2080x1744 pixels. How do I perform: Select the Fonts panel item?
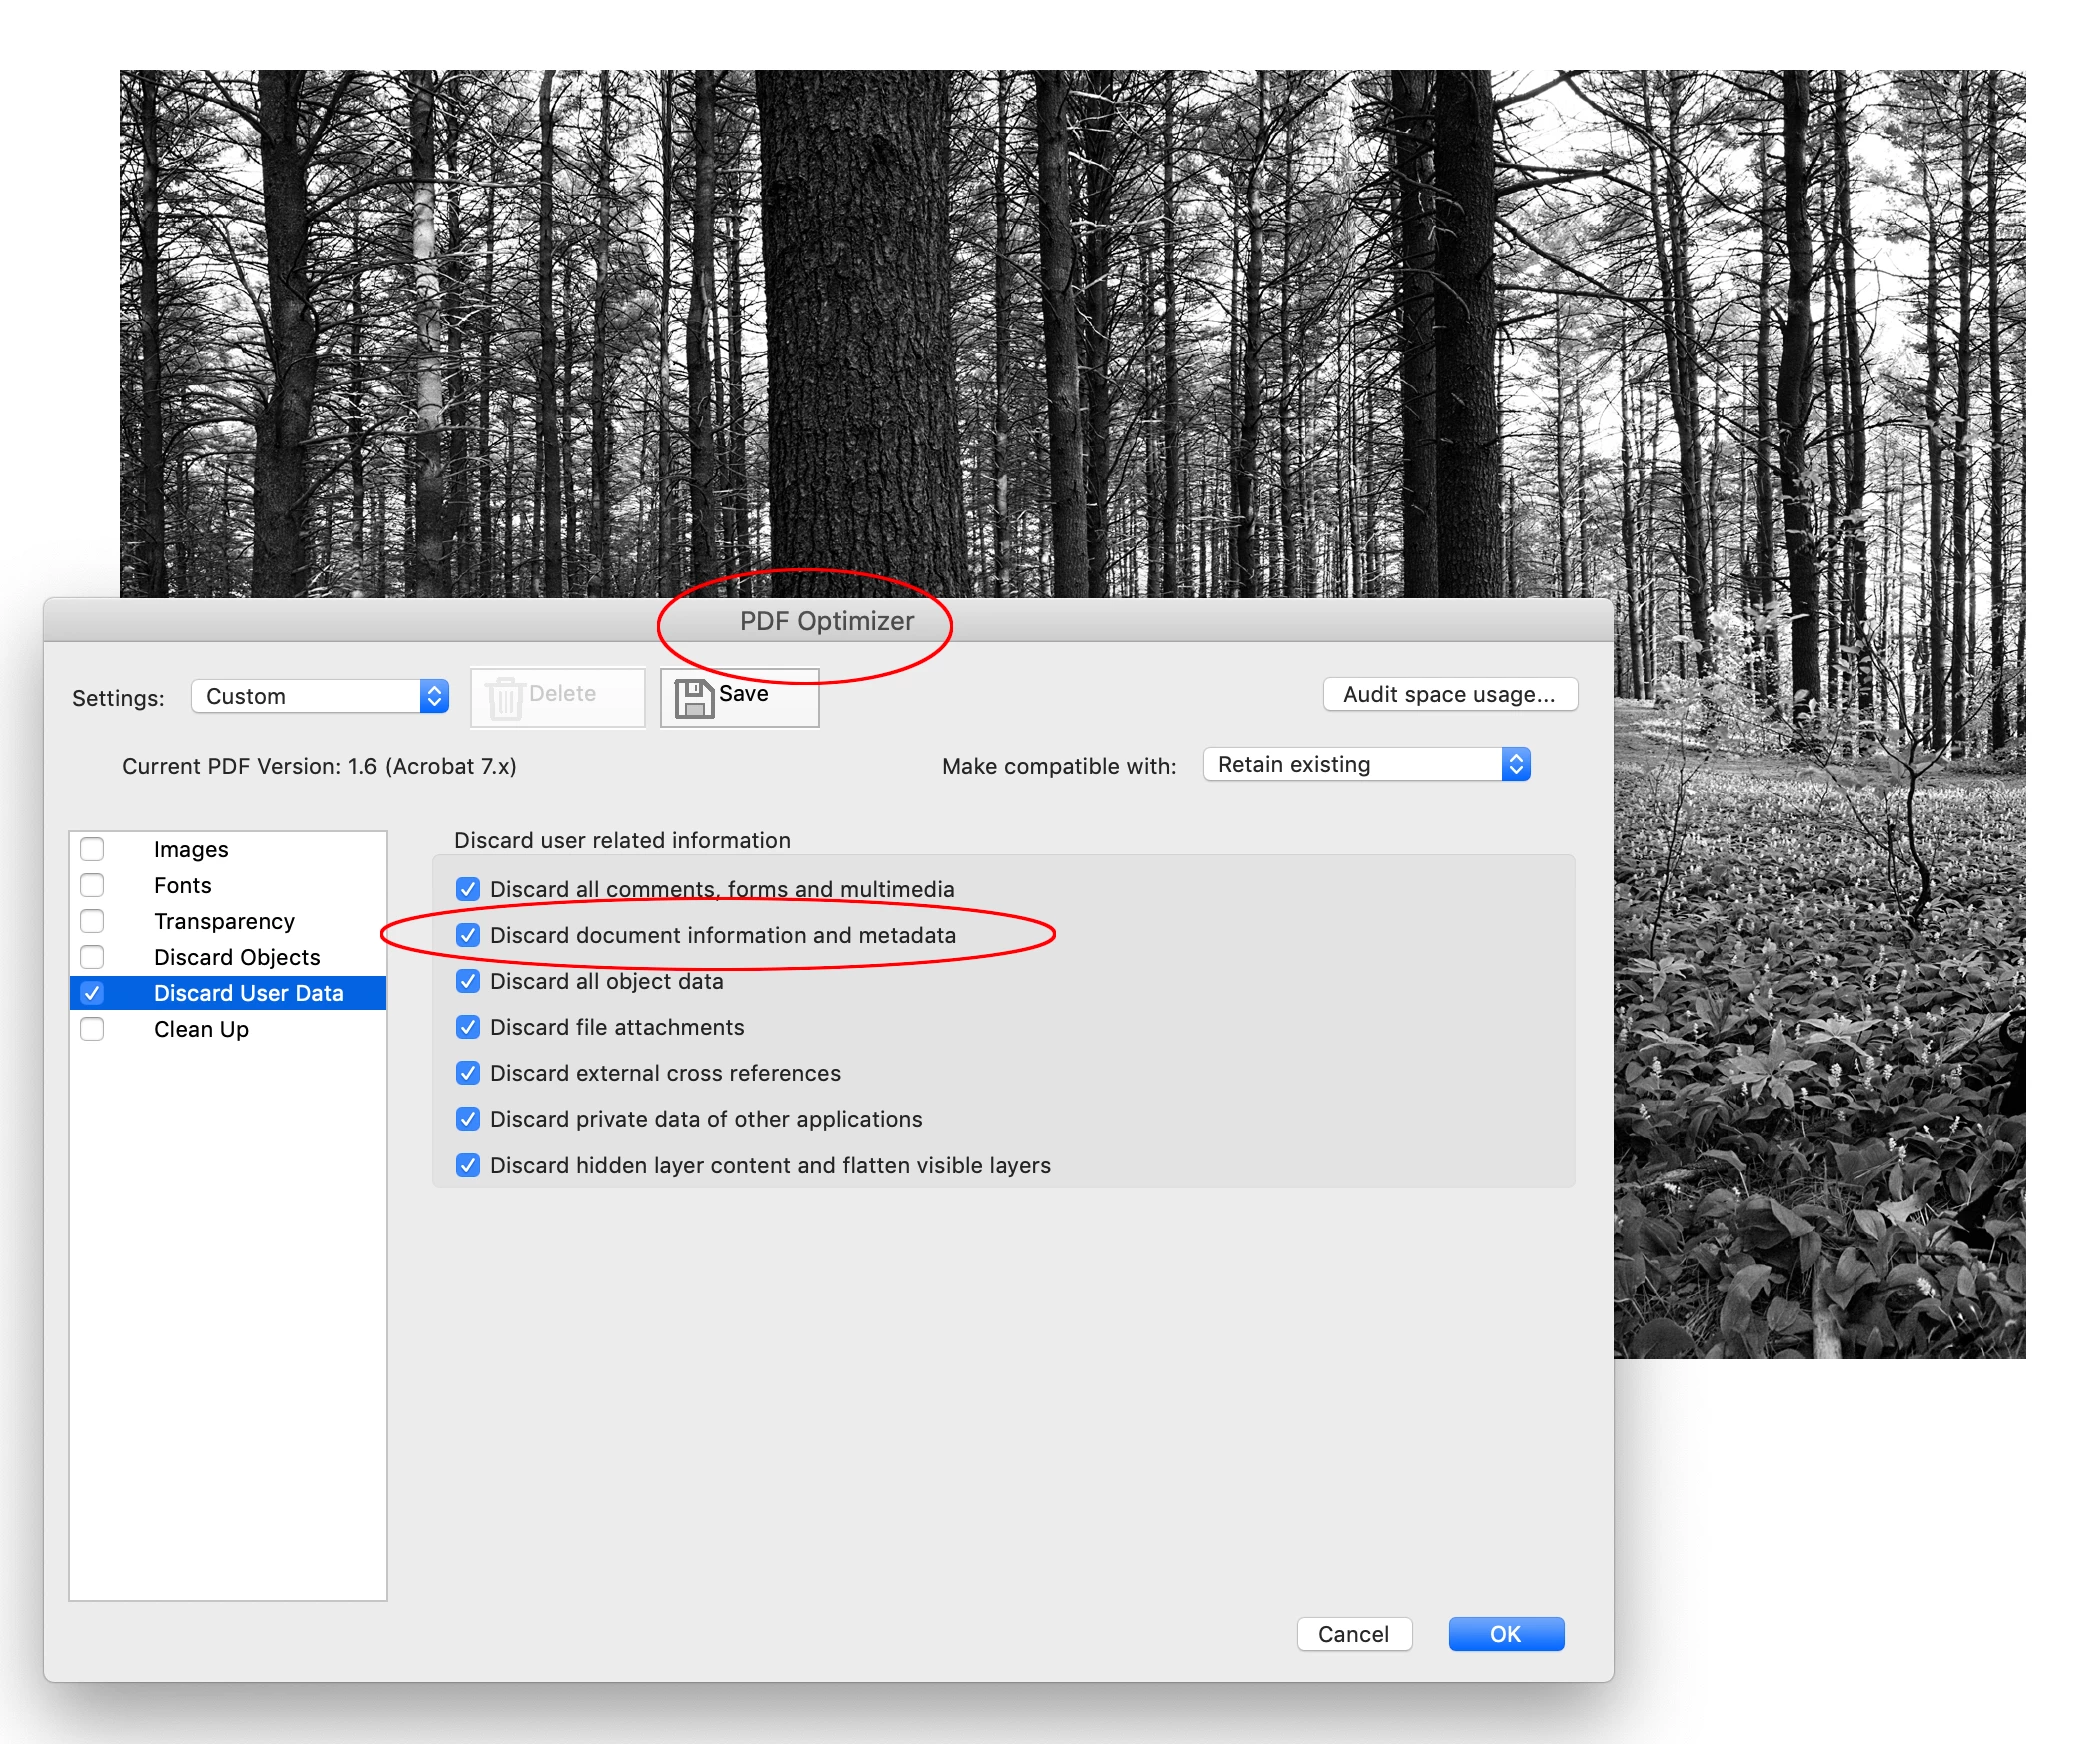183,885
